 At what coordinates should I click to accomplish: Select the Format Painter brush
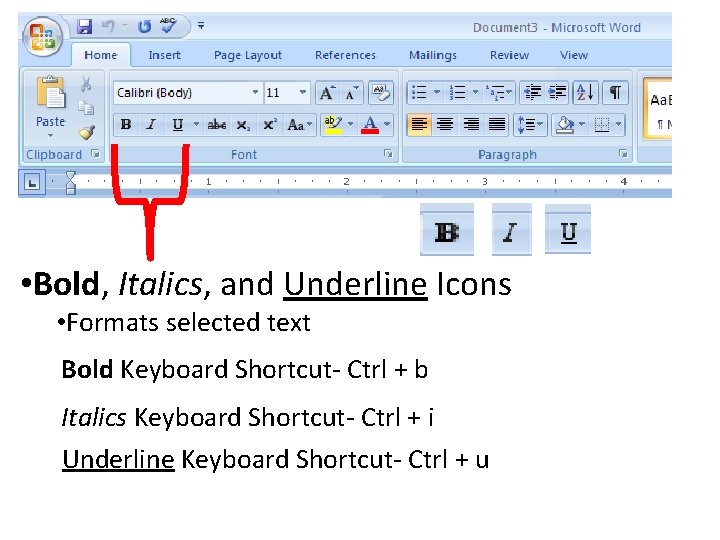click(x=86, y=132)
